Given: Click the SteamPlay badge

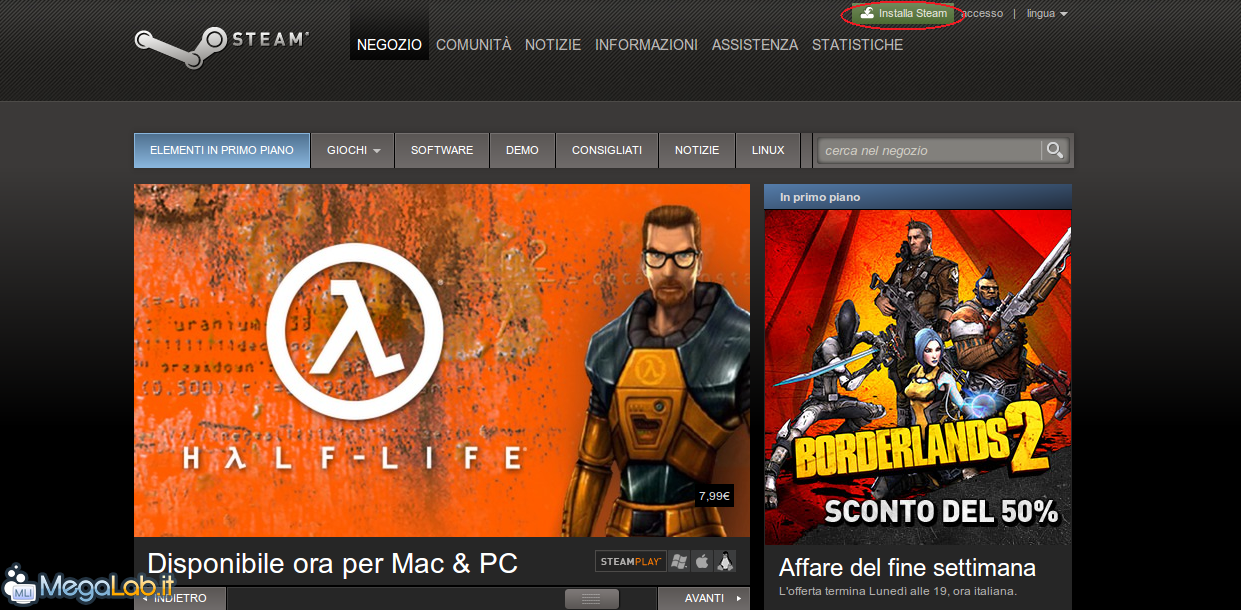Looking at the screenshot, I should point(631,561).
